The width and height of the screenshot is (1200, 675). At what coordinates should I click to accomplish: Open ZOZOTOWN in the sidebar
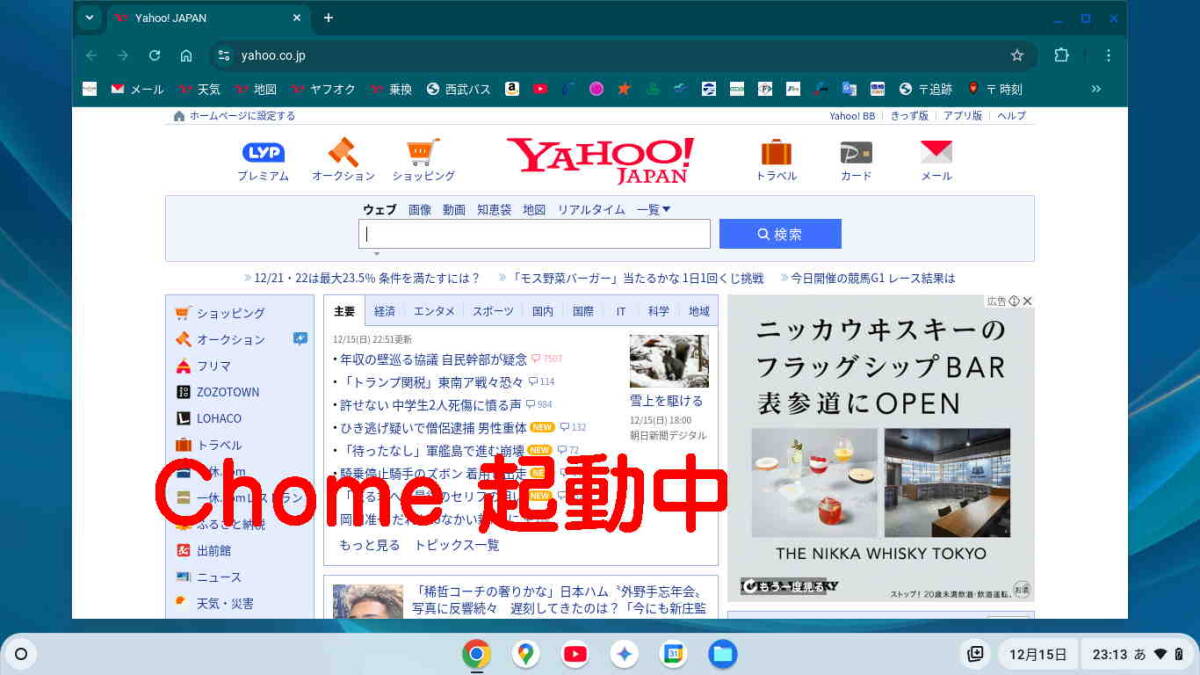(227, 392)
